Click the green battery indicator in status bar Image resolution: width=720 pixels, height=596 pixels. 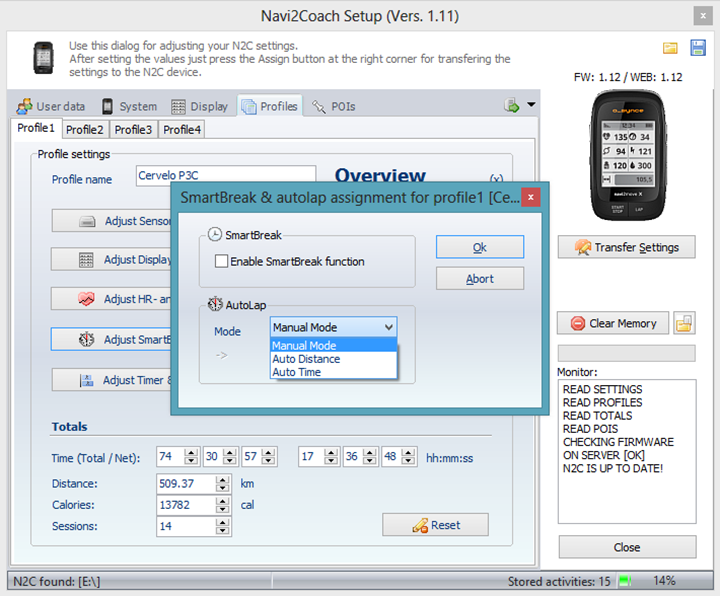pyautogui.click(x=624, y=581)
